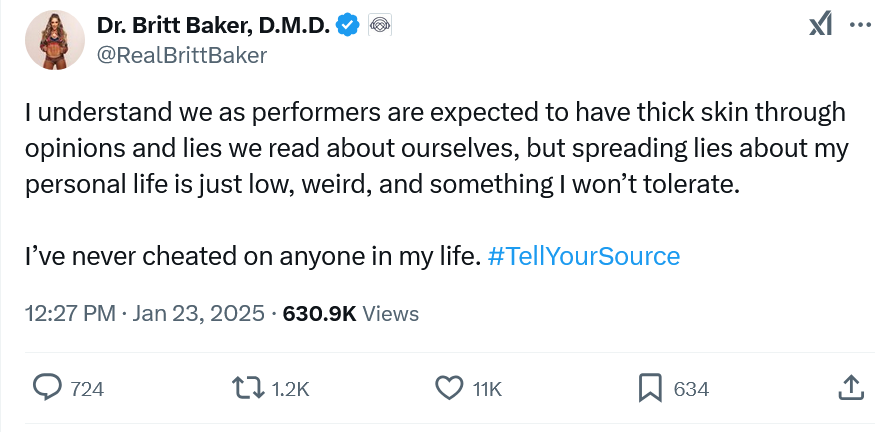Open the 12:27 PM timestamp link
Image resolution: width=891 pixels, height=432 pixels.
pos(70,314)
